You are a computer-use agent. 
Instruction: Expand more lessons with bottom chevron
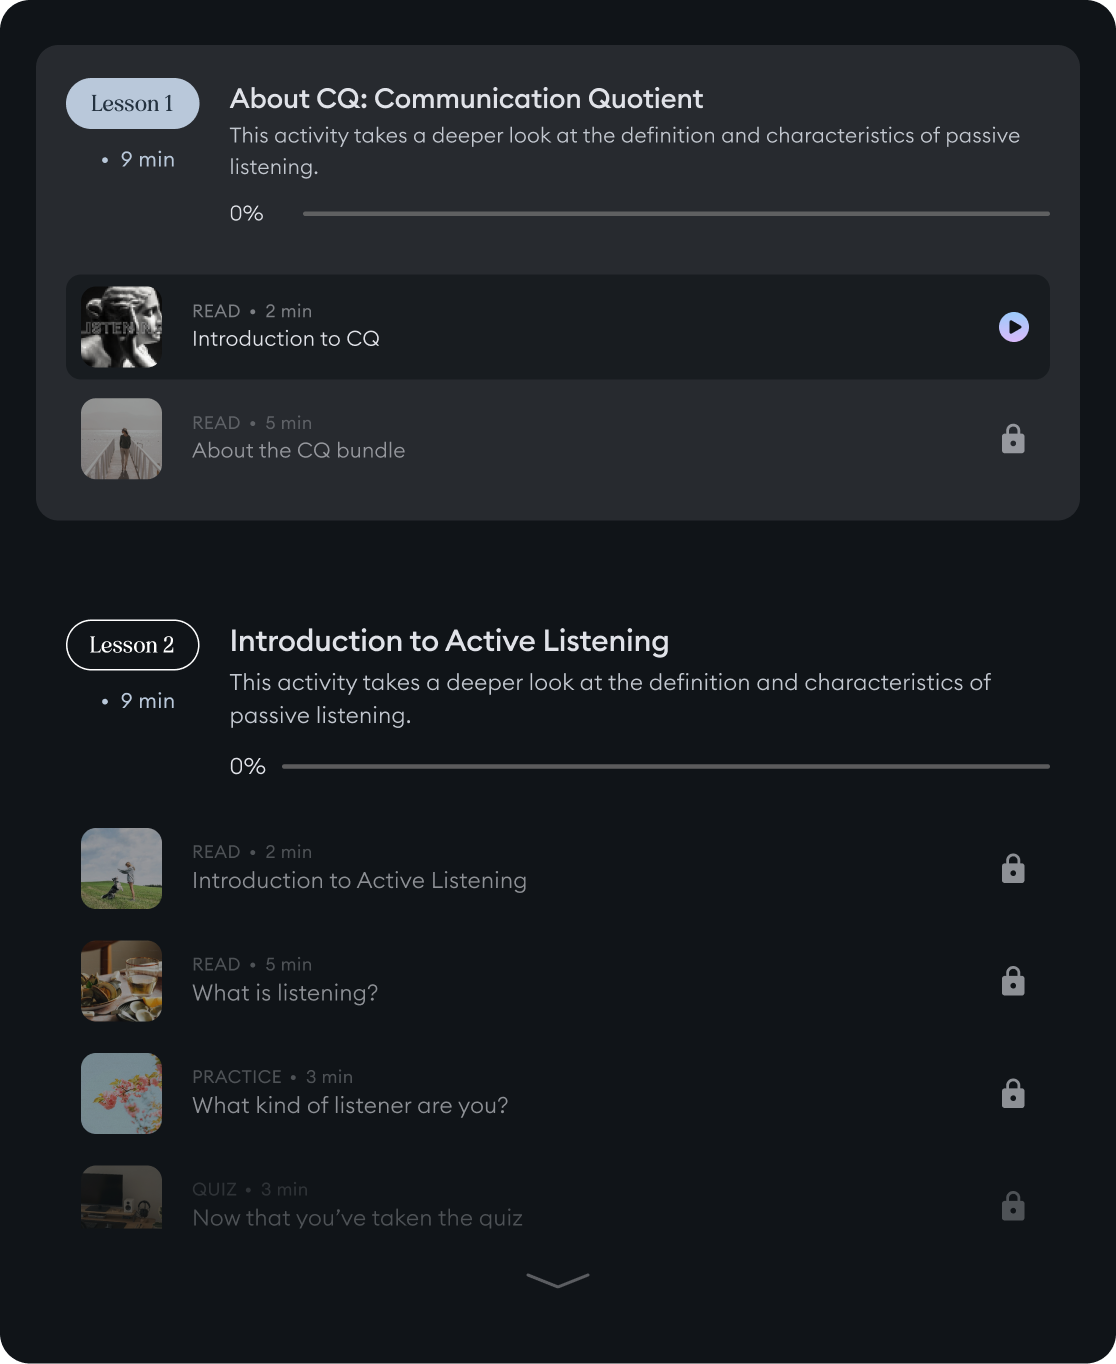click(x=557, y=1281)
